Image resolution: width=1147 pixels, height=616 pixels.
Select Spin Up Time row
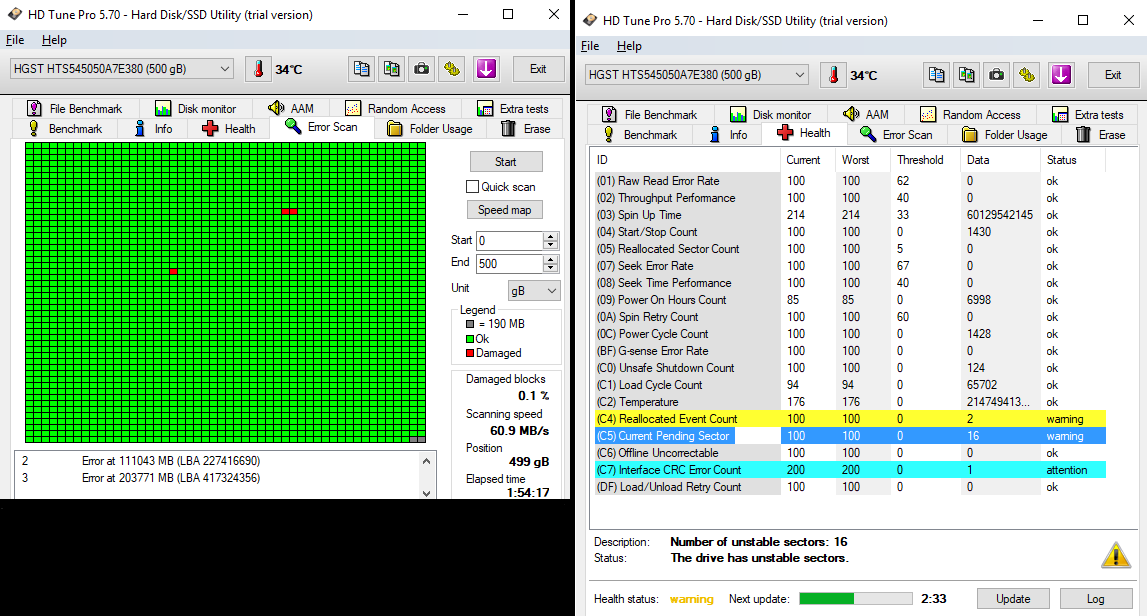click(x=849, y=215)
